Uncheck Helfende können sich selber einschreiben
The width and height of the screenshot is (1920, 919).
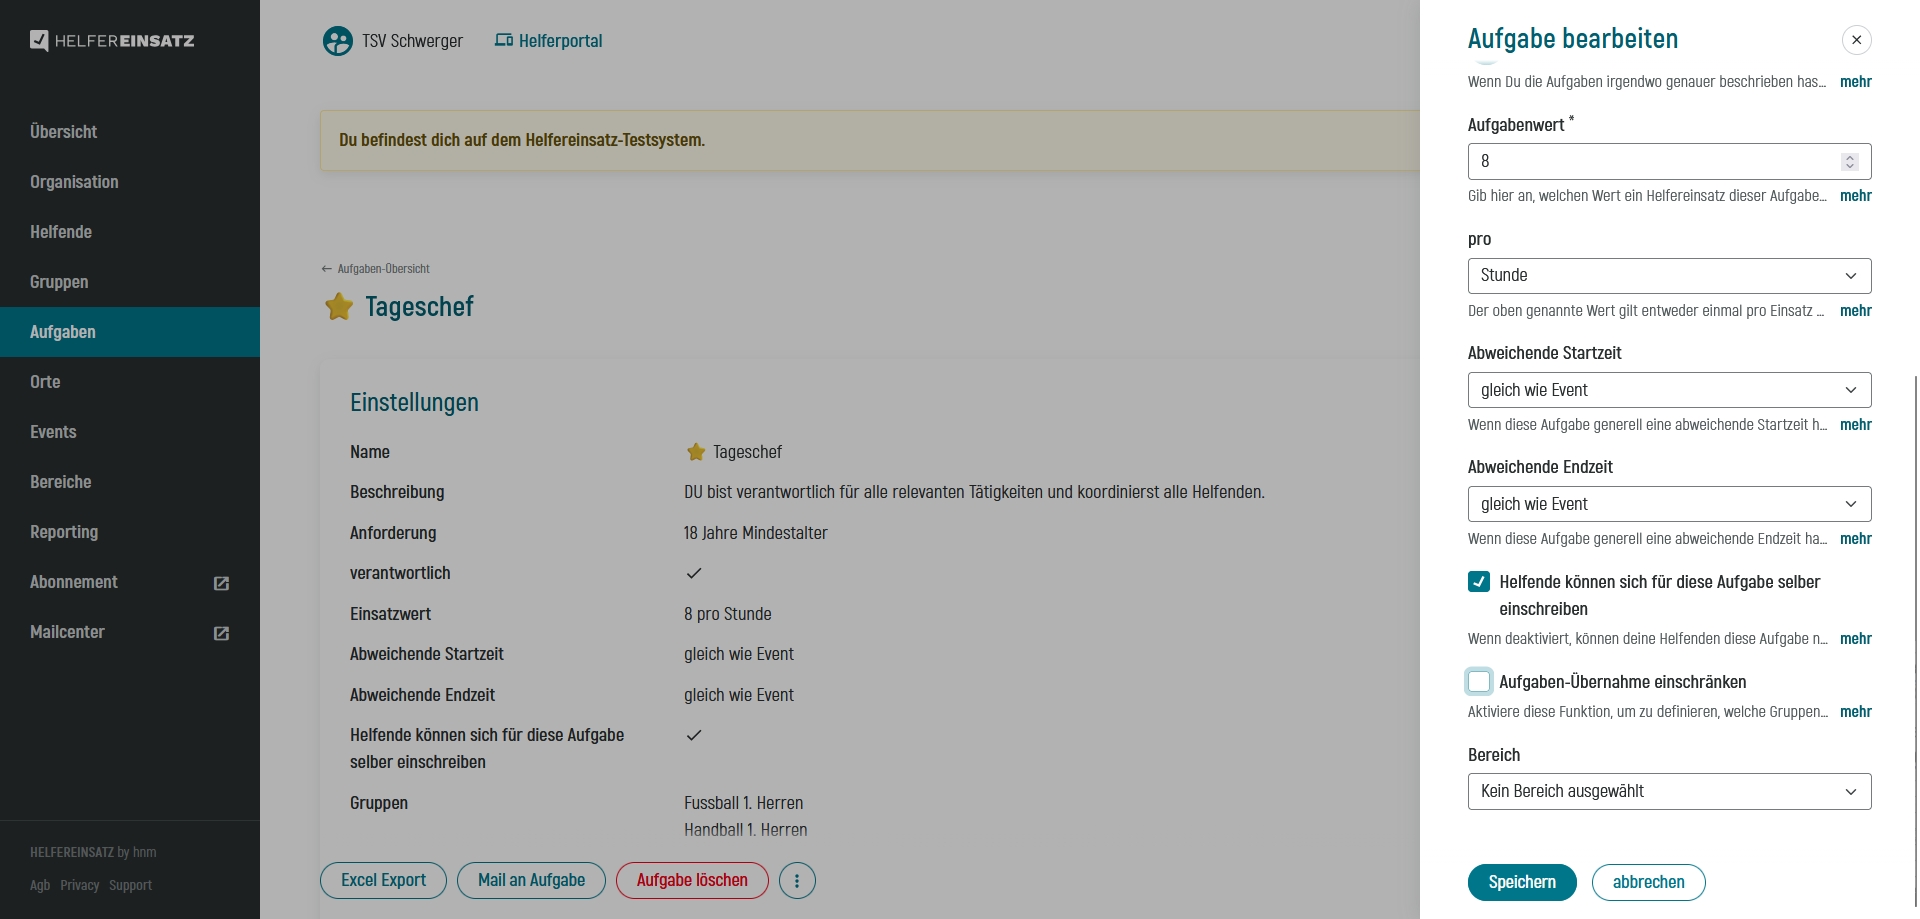pos(1479,582)
